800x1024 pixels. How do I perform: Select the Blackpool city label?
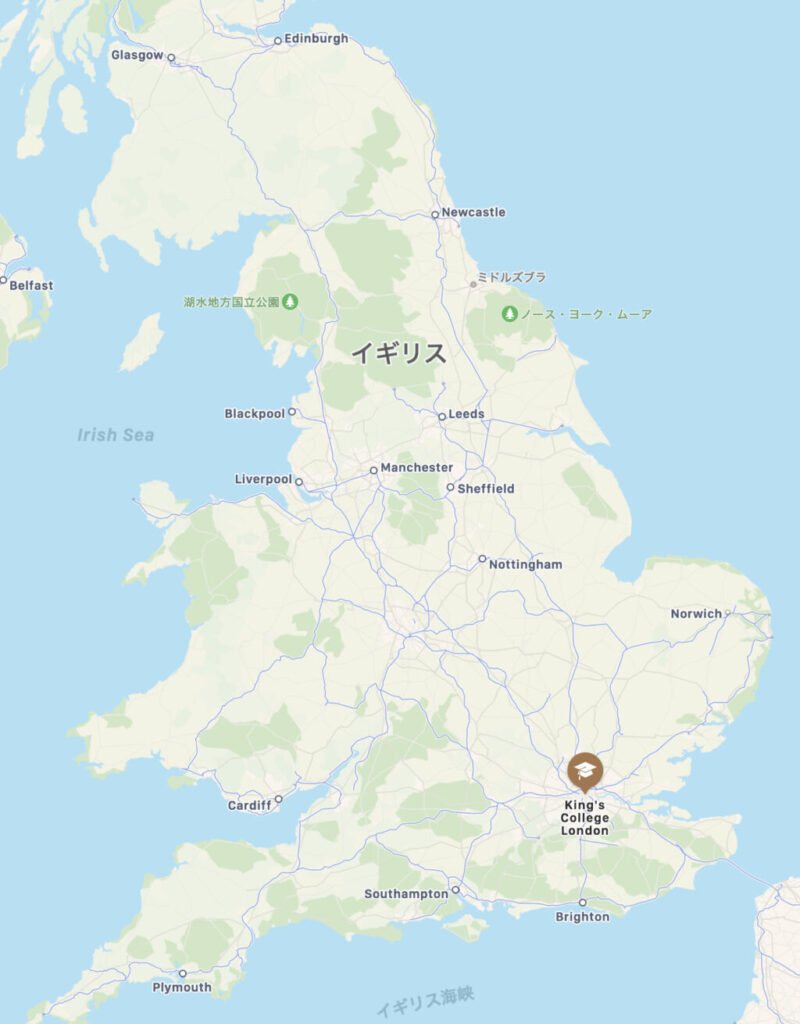255,413
